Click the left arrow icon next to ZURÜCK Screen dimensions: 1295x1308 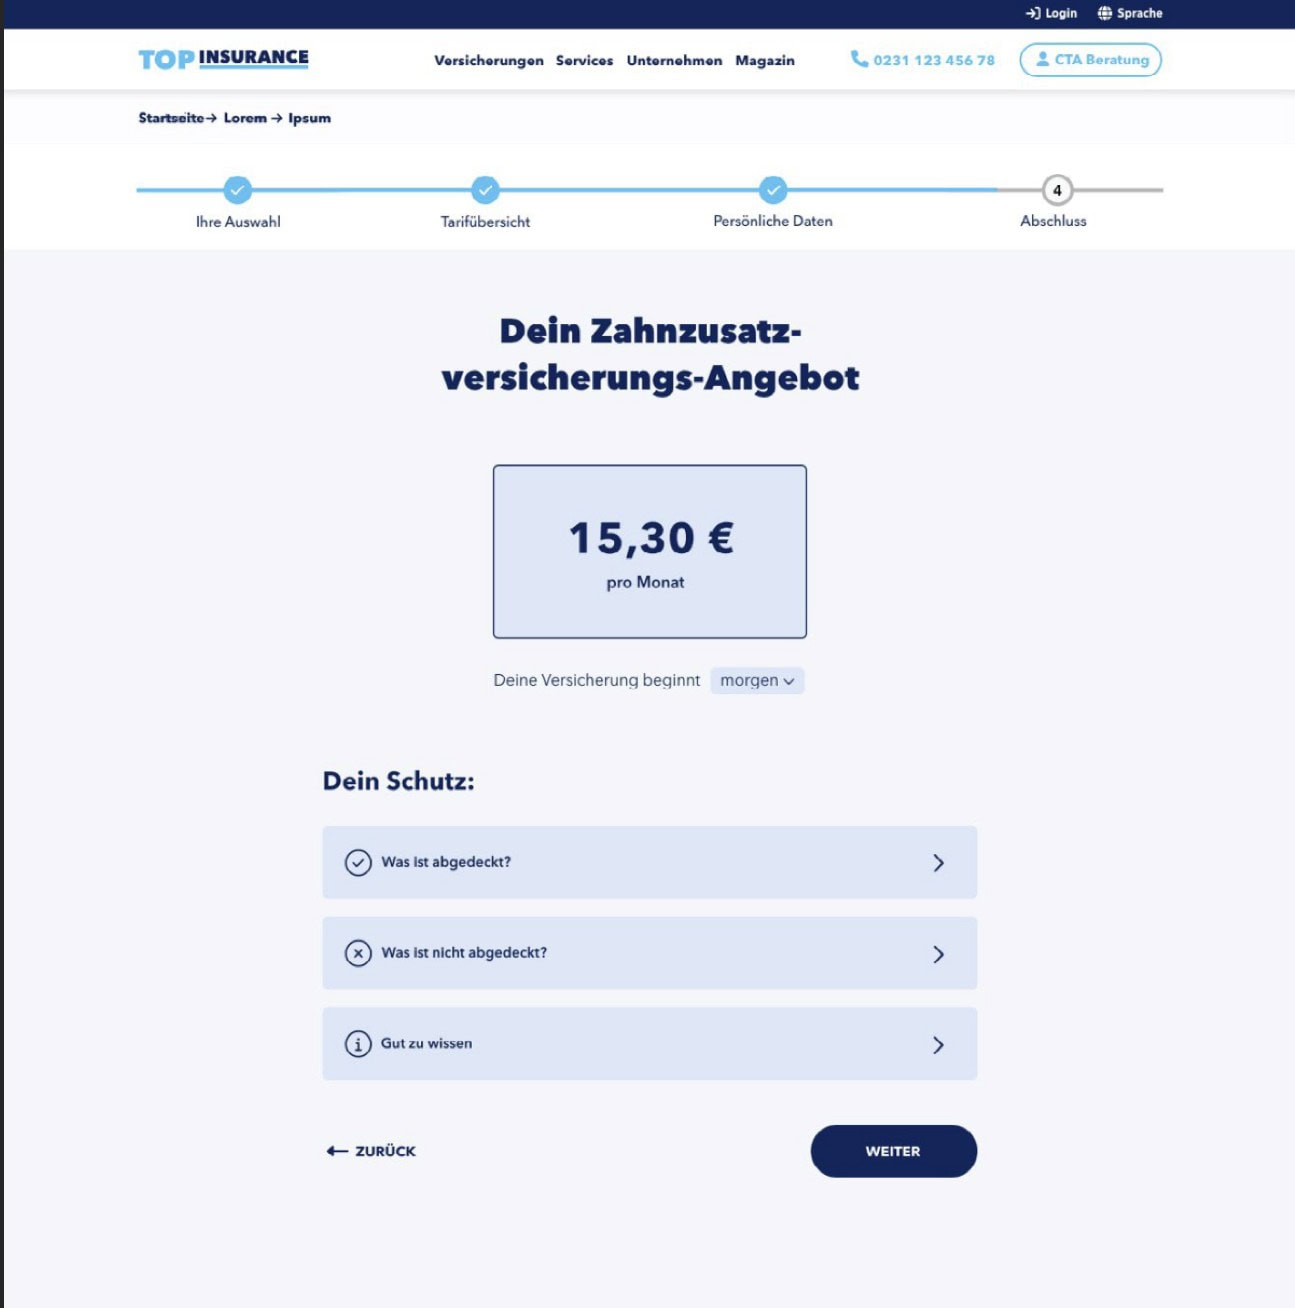(x=337, y=1151)
